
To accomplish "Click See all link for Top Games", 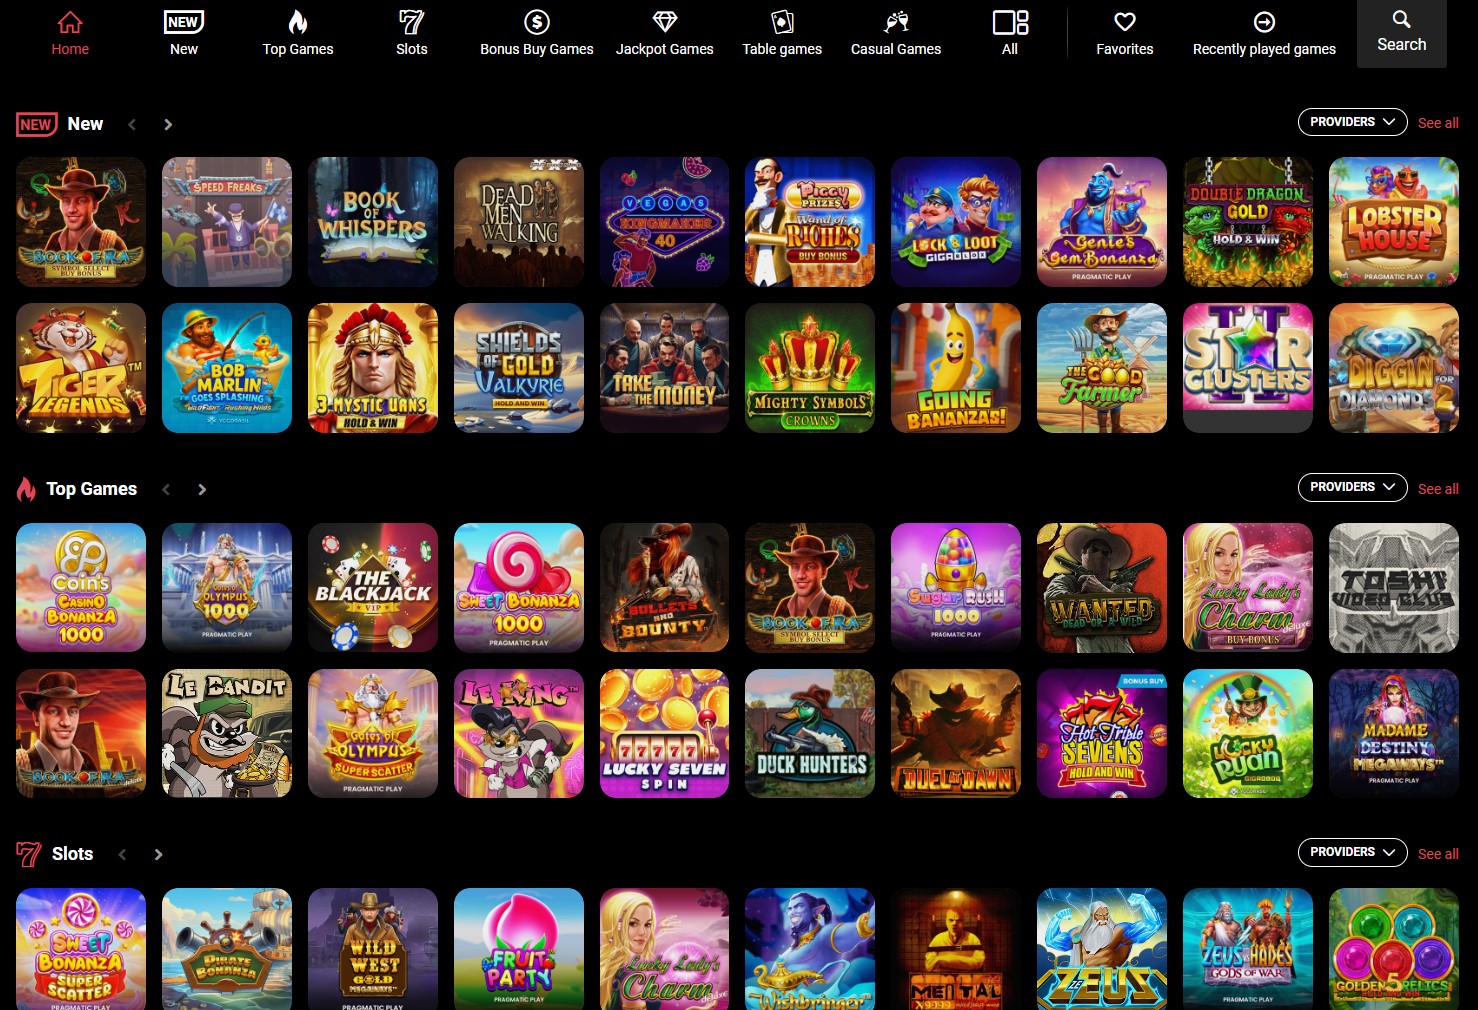I will [1438, 489].
